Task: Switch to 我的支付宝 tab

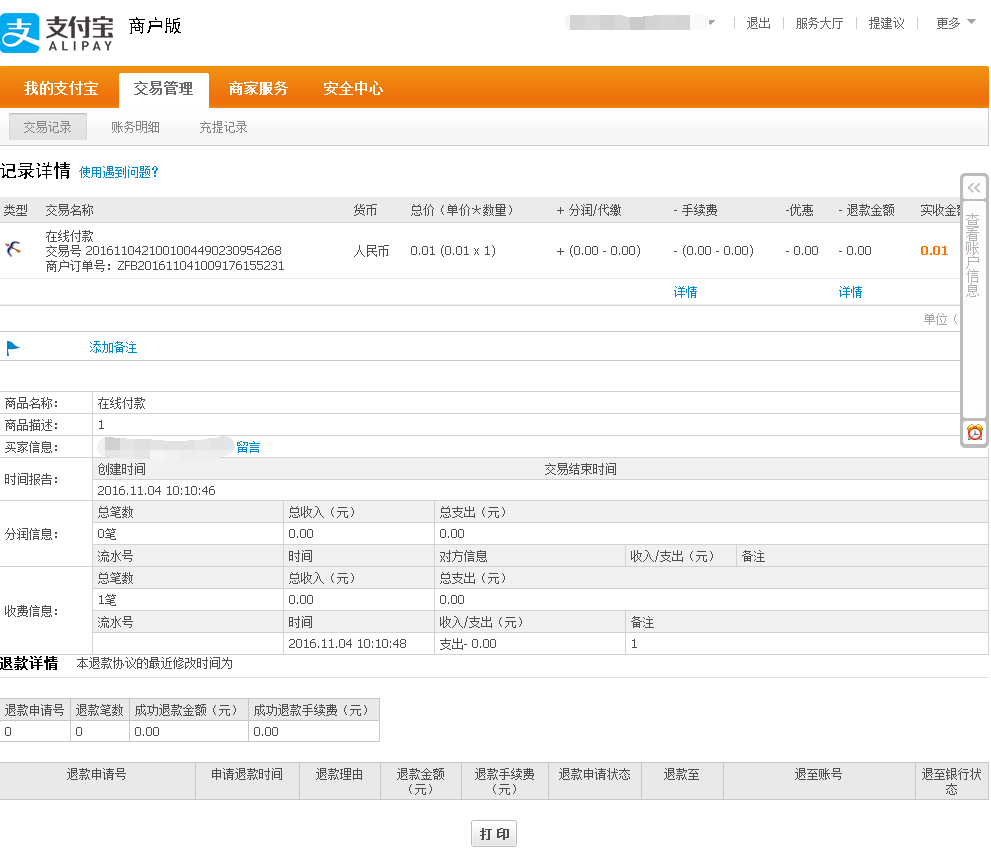Action: (61, 89)
